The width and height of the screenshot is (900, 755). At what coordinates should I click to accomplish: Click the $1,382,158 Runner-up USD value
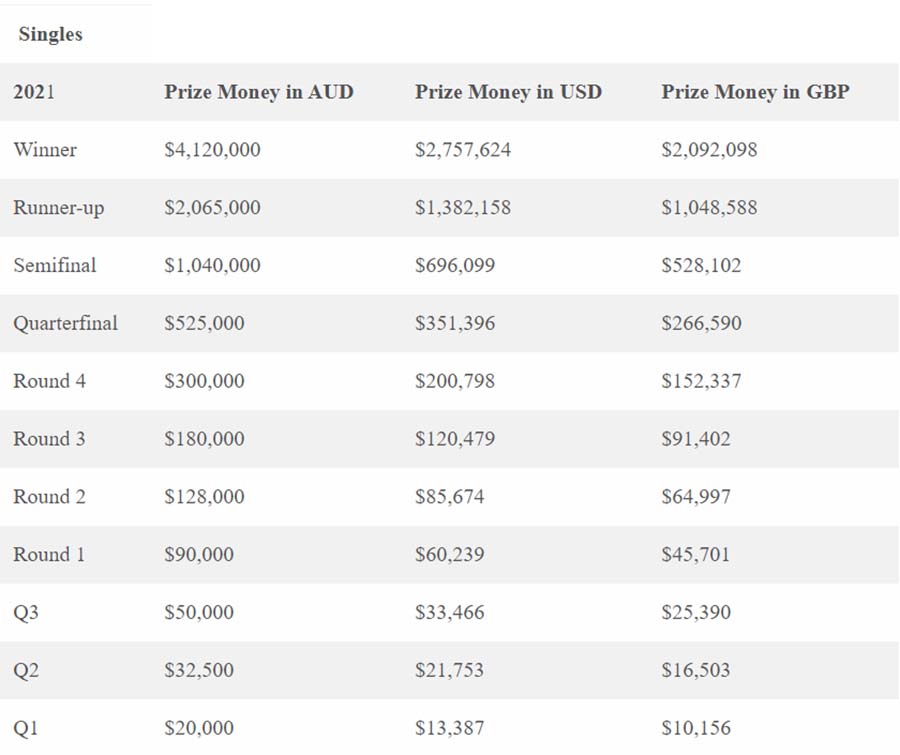click(463, 208)
